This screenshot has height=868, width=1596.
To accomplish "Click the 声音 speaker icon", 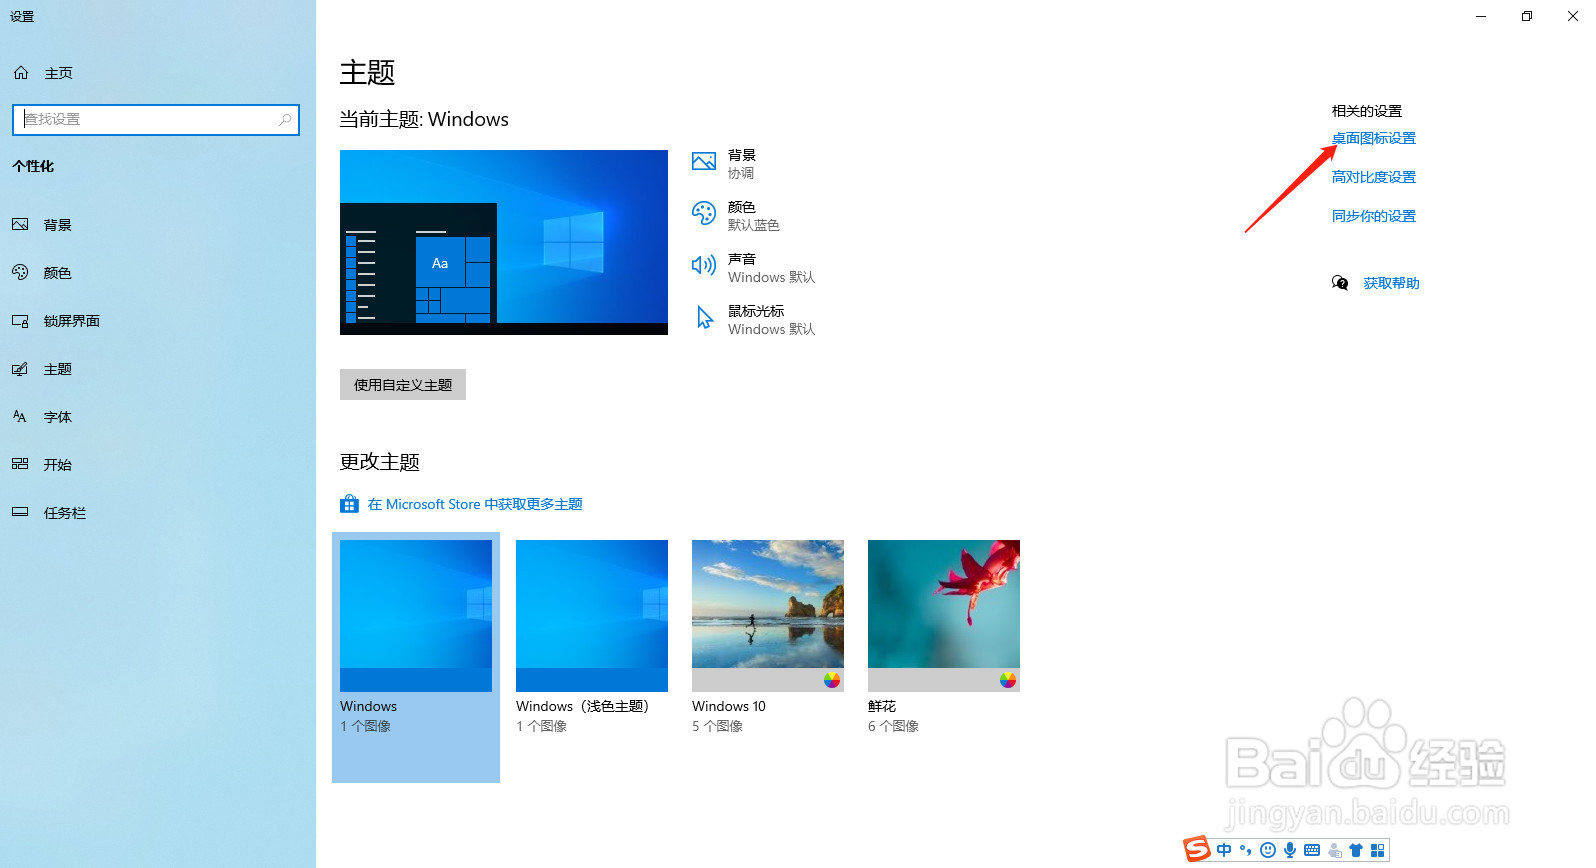I will (x=704, y=265).
